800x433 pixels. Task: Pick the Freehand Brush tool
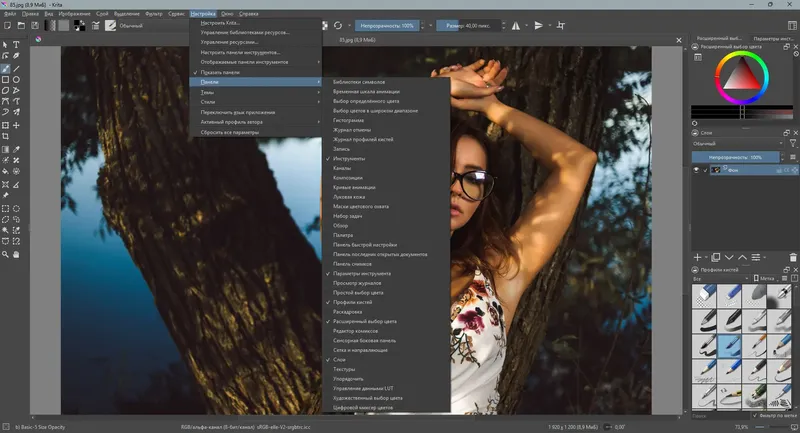pos(6,67)
